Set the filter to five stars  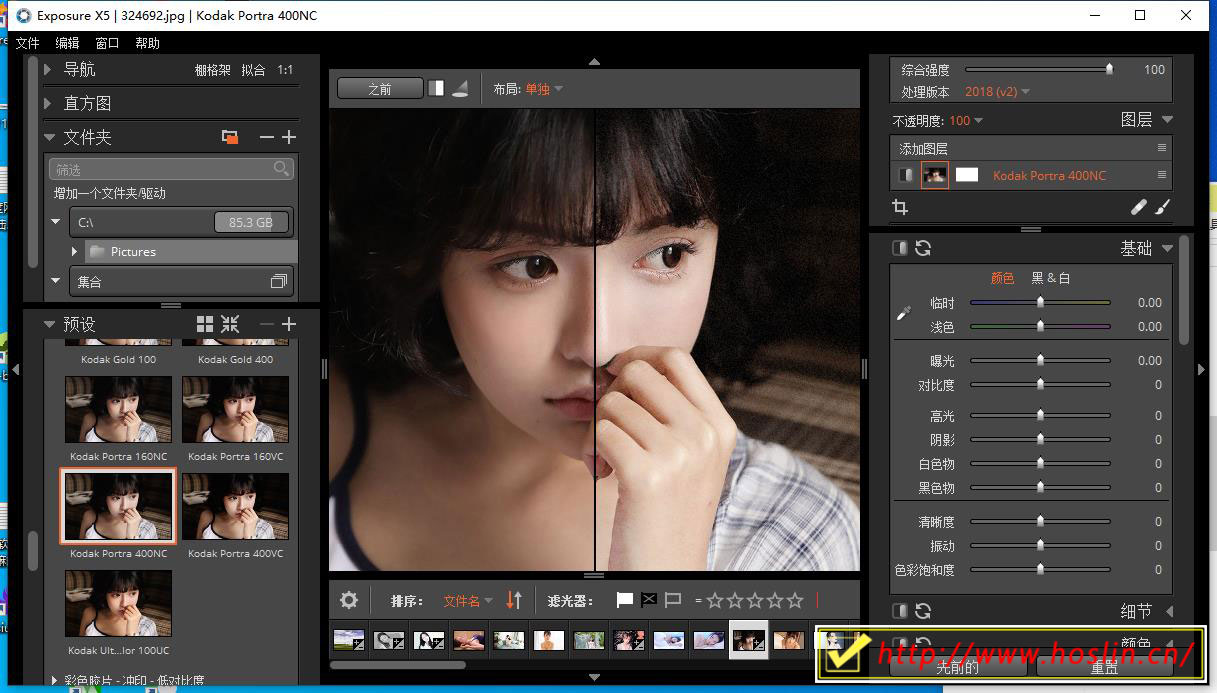pyautogui.click(x=795, y=601)
